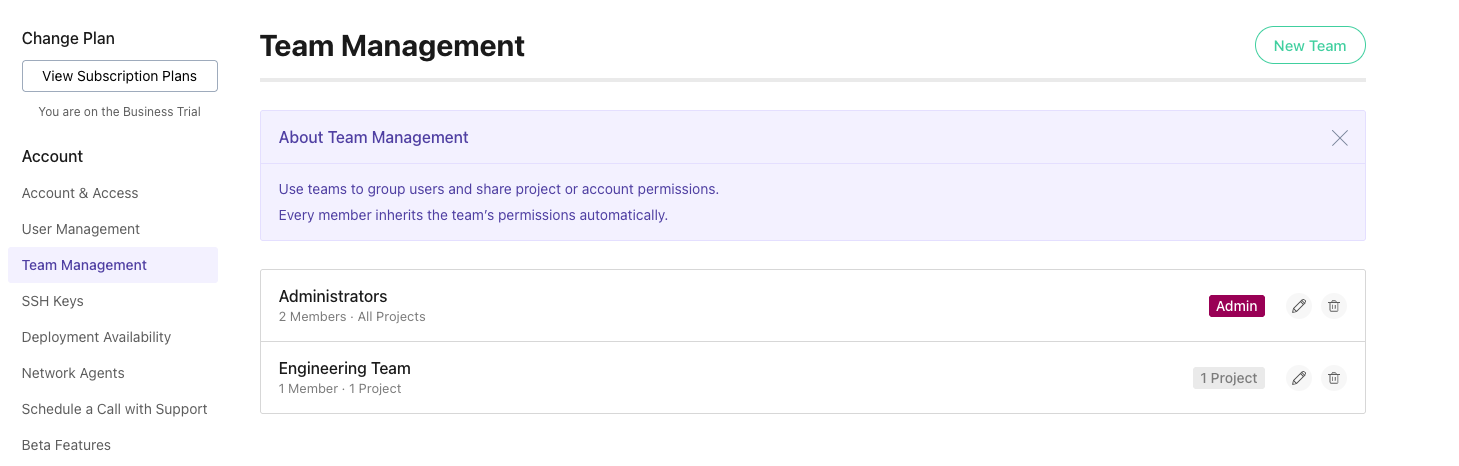Viewport: 1459px width, 466px height.
Task: Schedule a Call with Support
Action: [115, 409]
